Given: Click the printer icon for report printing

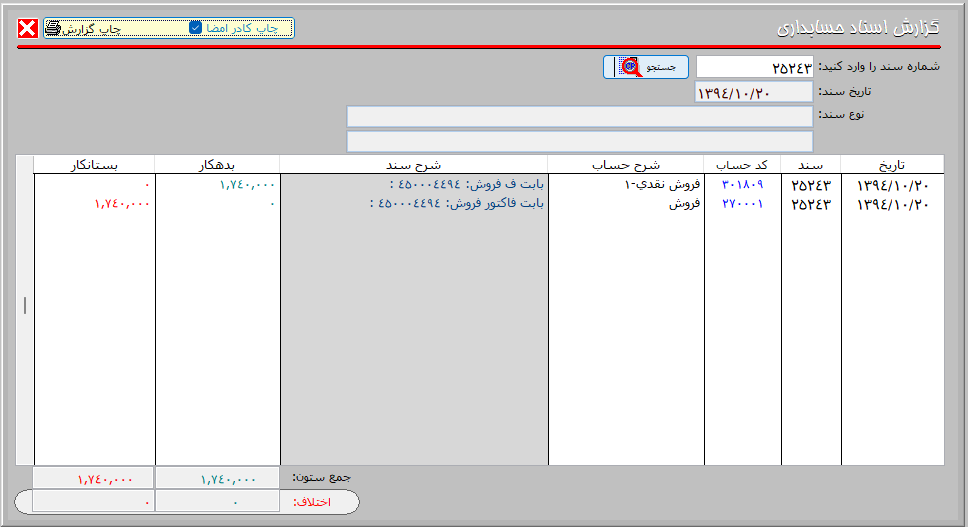Looking at the screenshot, I should click(x=53, y=28).
